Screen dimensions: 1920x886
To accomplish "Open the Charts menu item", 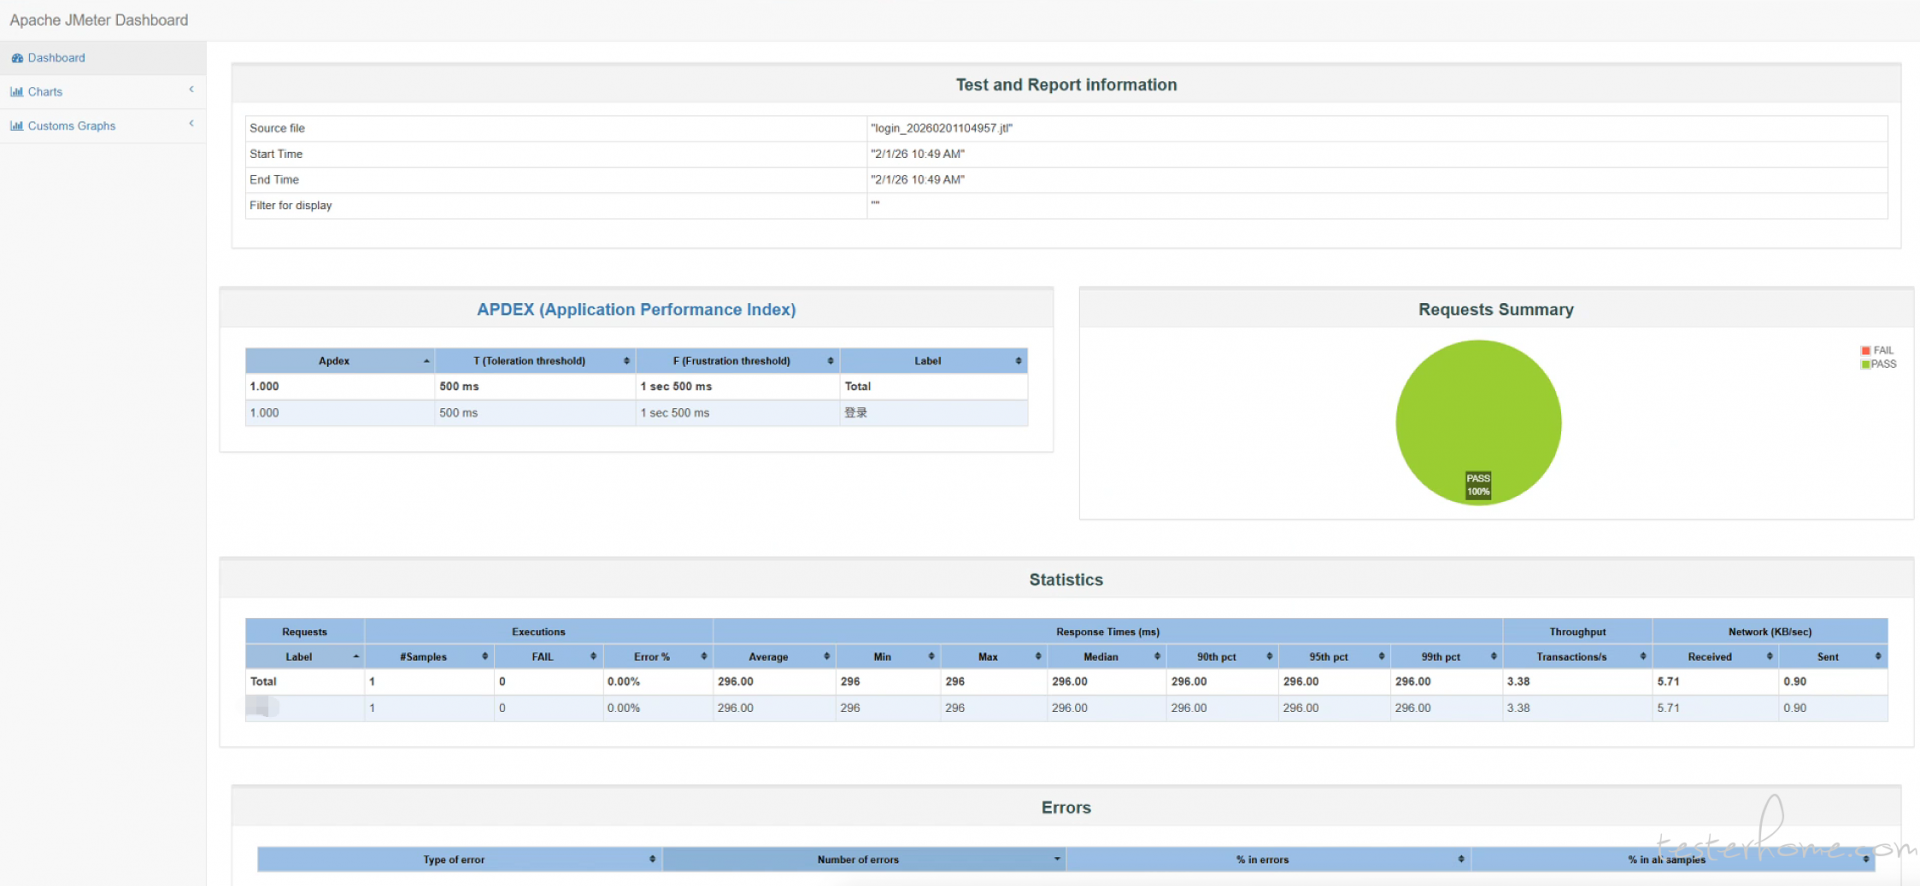I will [x=45, y=92].
